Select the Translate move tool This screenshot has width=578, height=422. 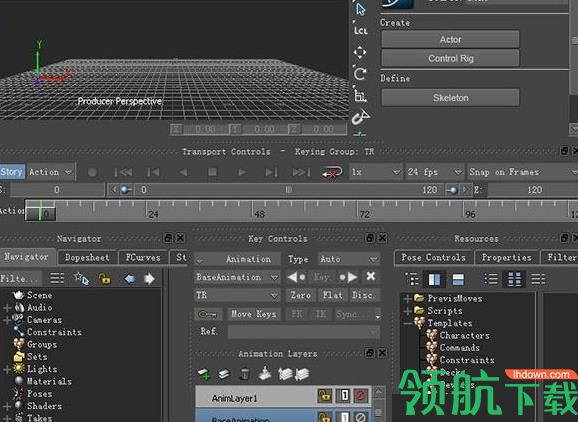coord(360,52)
